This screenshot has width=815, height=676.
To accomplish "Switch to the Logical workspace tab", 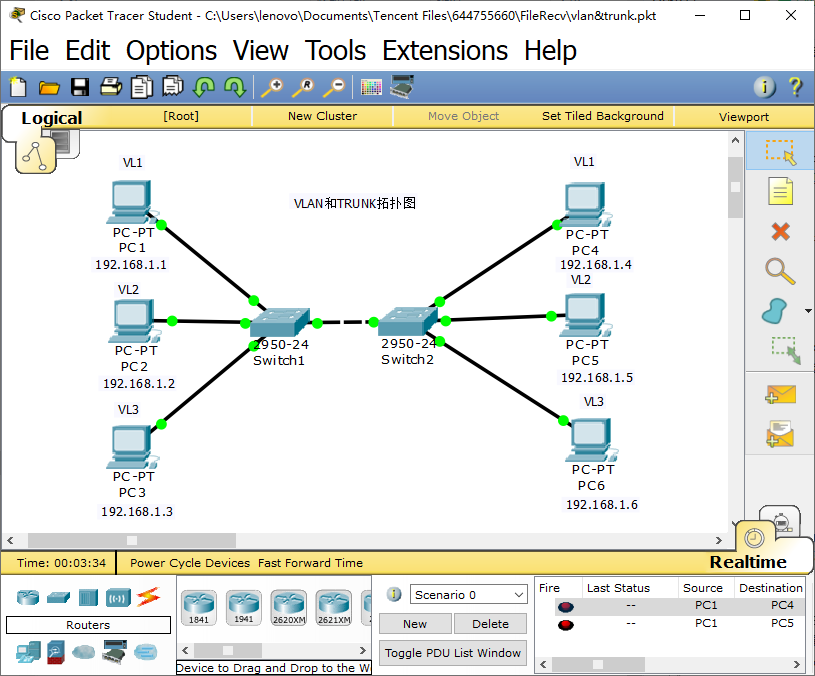I will [51, 118].
